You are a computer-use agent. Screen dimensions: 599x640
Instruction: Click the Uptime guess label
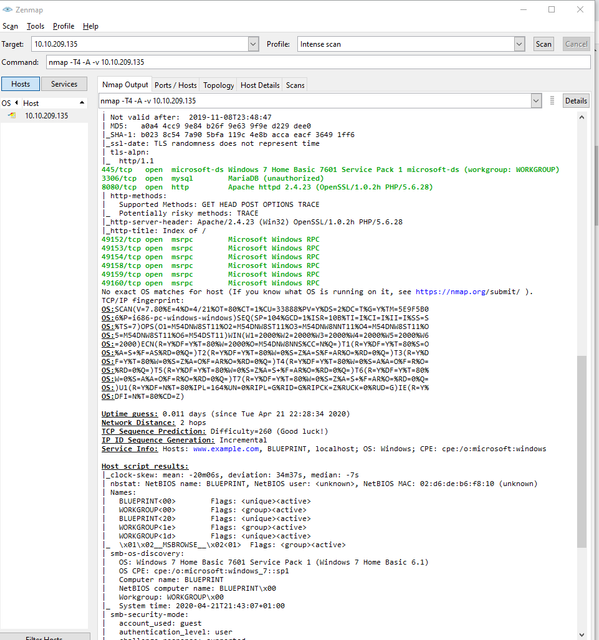click(x=129, y=414)
